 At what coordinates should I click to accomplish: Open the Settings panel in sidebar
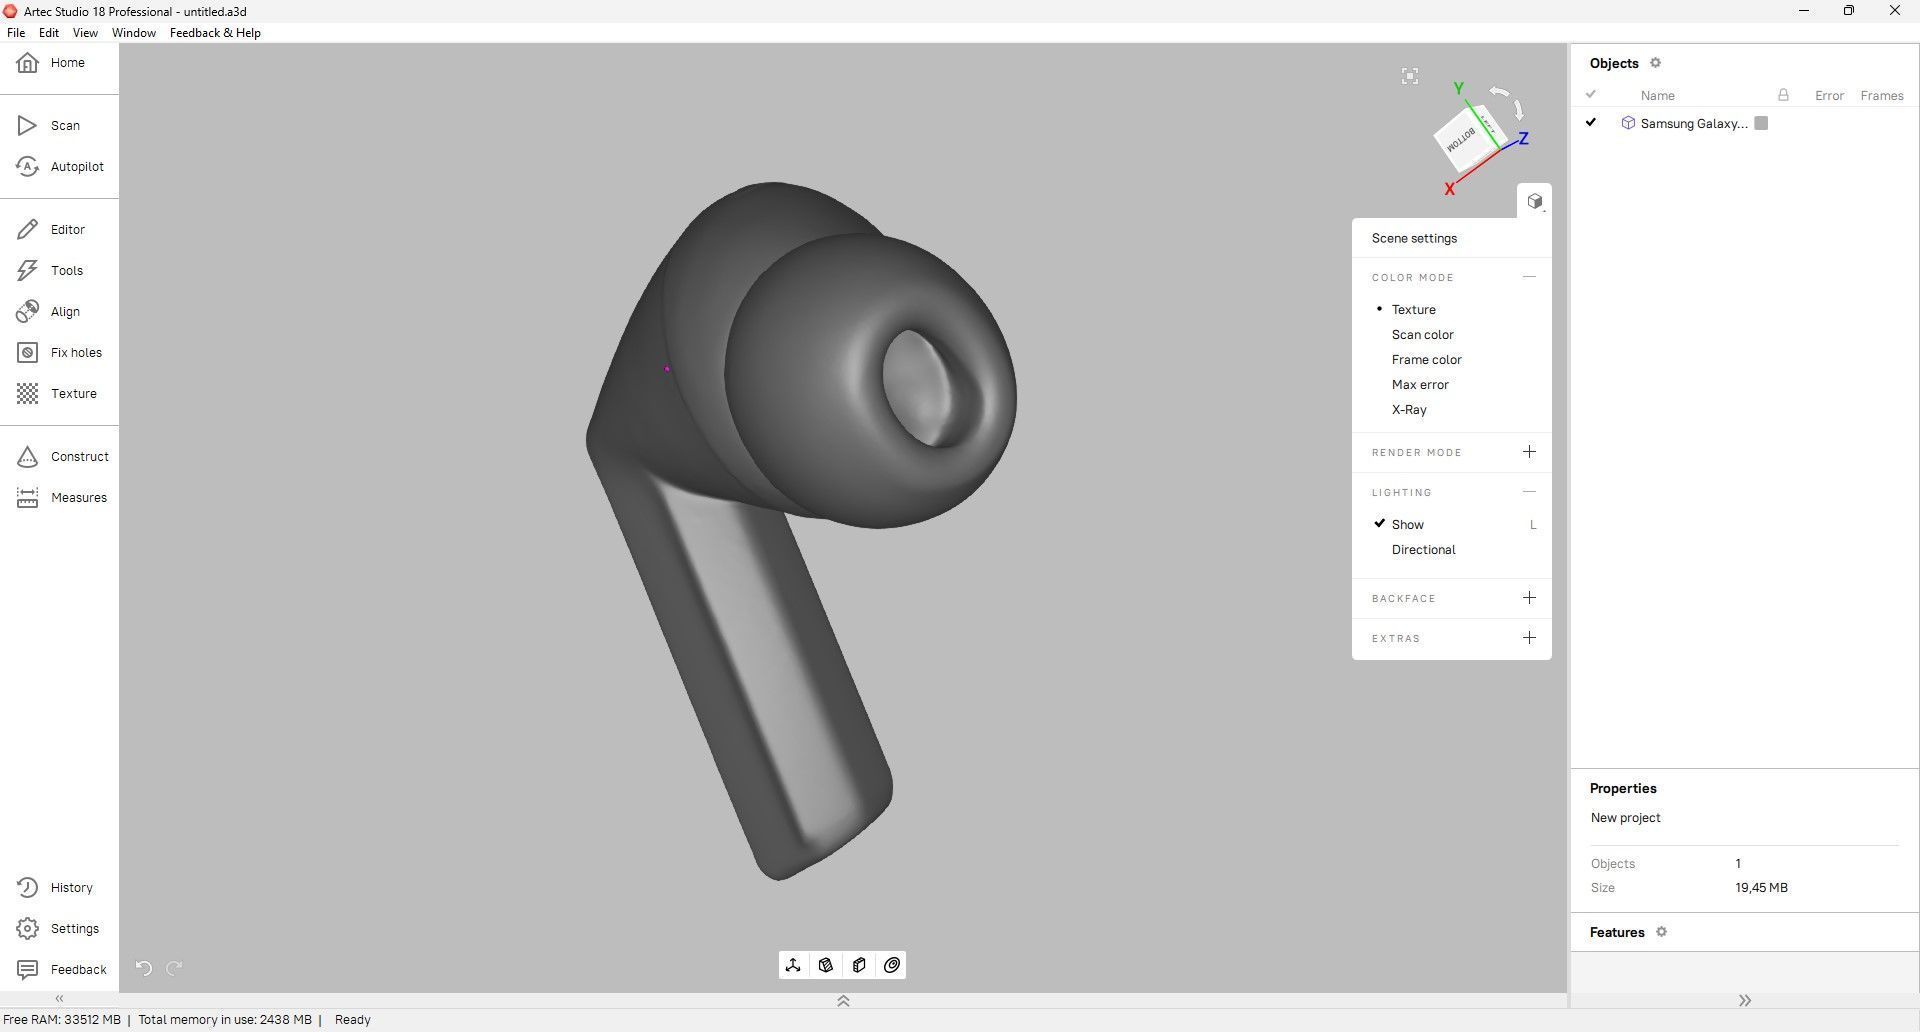(x=59, y=929)
